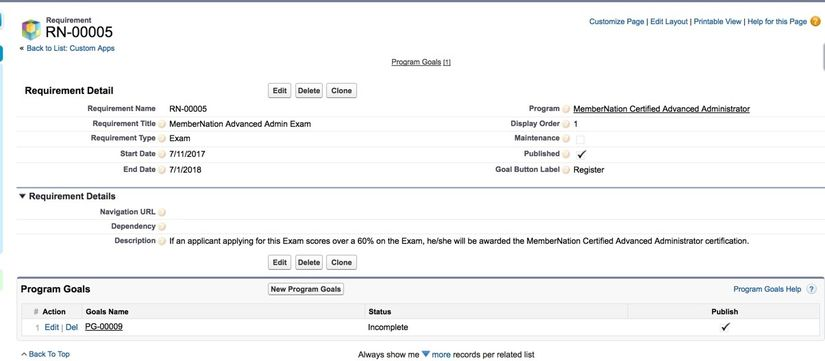Click help bubble next to Requirement Type

(x=162, y=138)
